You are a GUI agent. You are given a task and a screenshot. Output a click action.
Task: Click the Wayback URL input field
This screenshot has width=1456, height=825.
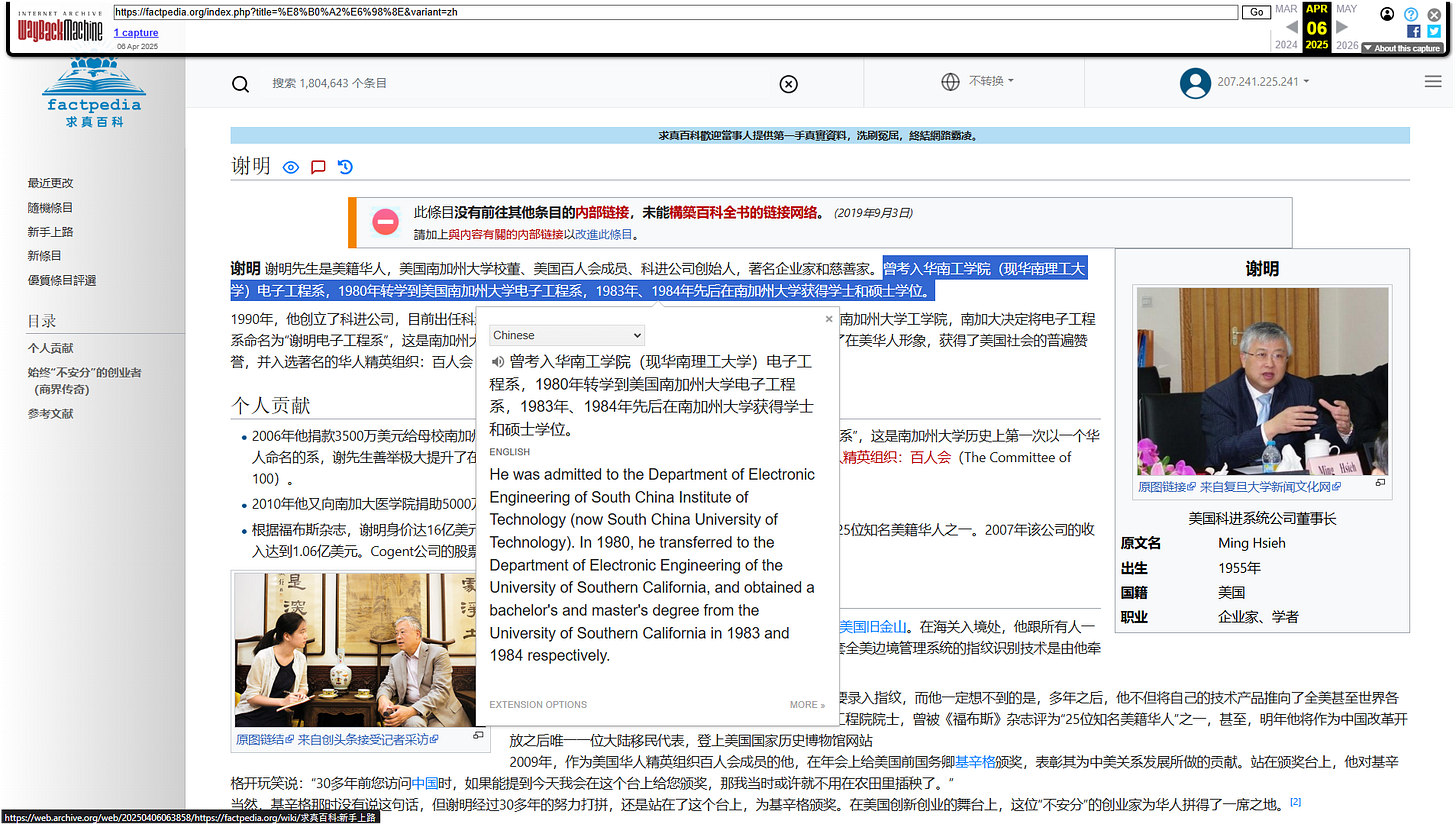(676, 12)
